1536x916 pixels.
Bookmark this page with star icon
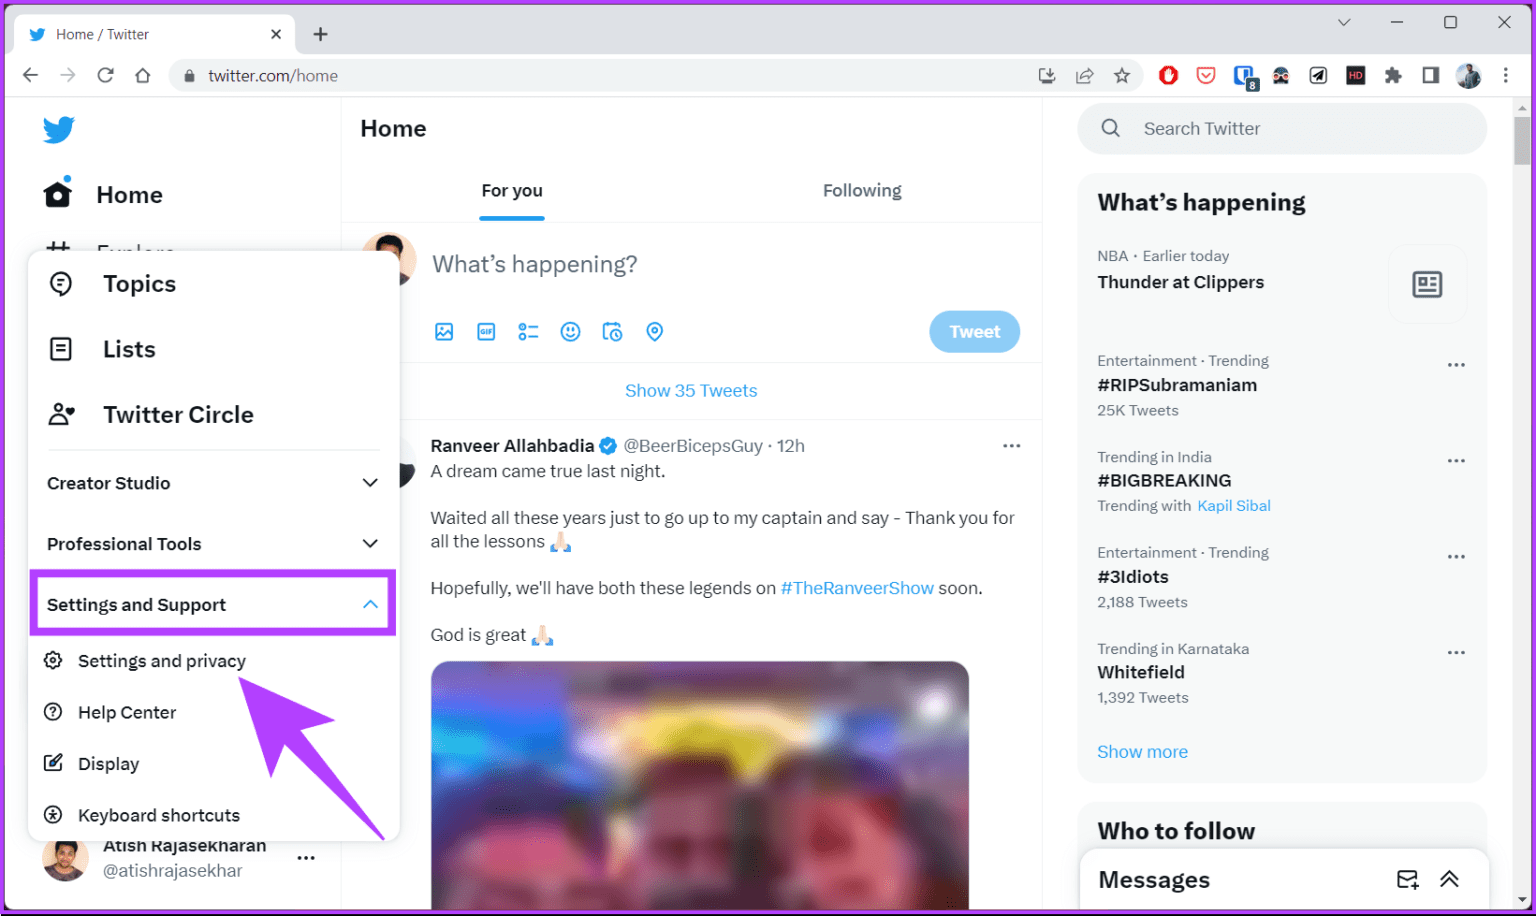[x=1122, y=75]
